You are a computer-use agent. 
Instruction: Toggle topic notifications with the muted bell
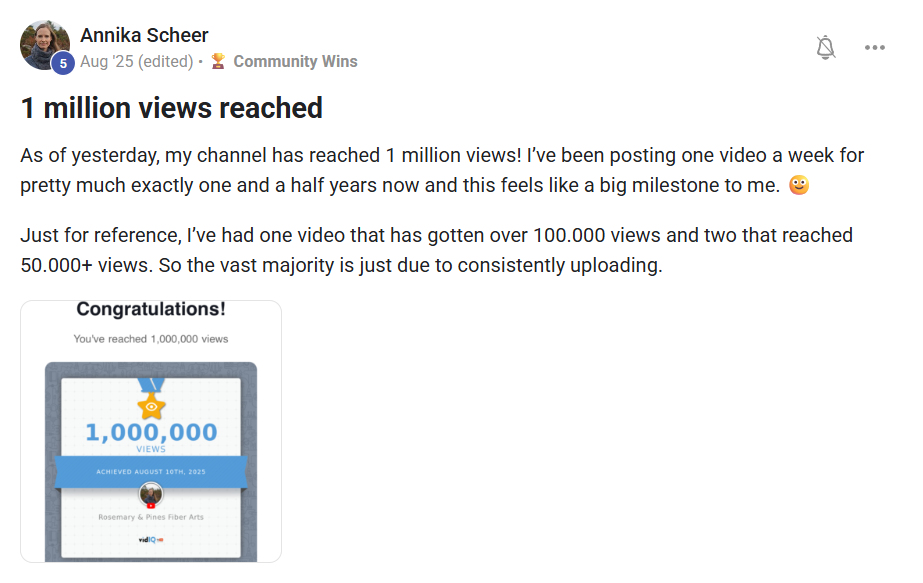pos(826,47)
